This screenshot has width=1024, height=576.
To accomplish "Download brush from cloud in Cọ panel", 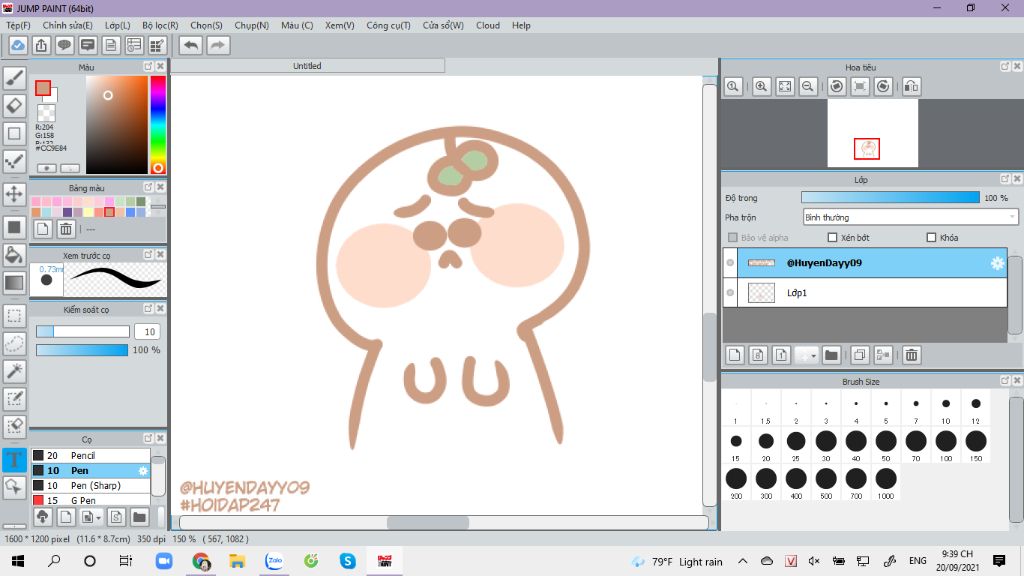I will coord(42,517).
